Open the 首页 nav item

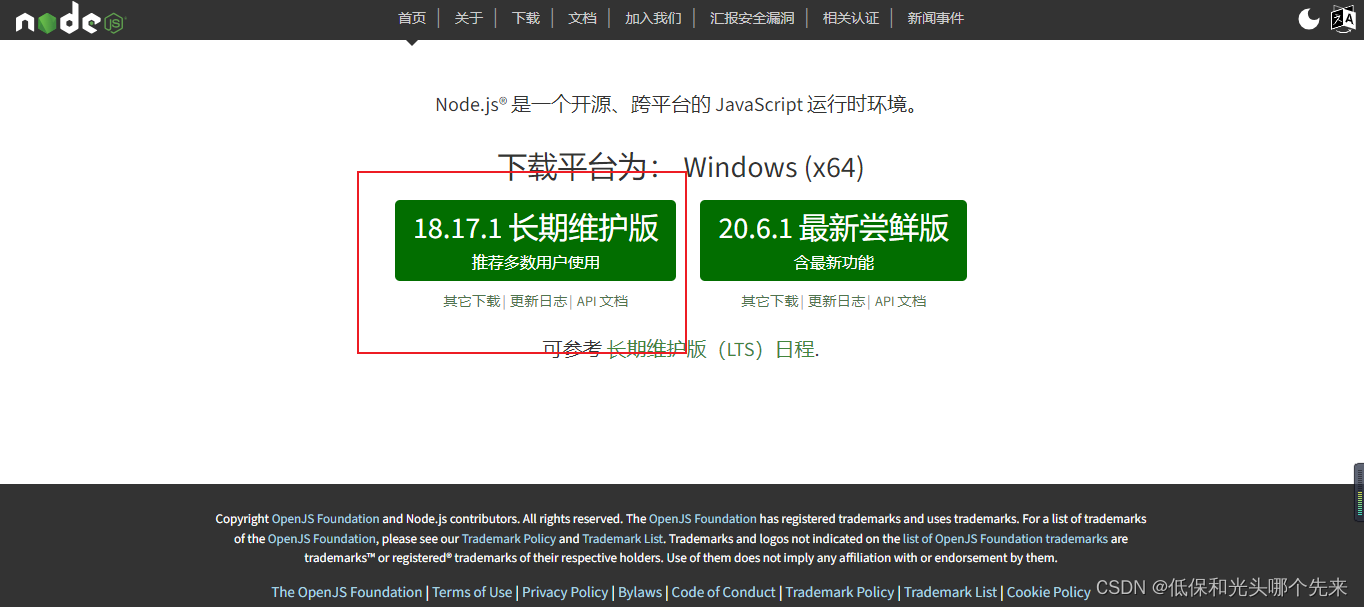412,18
